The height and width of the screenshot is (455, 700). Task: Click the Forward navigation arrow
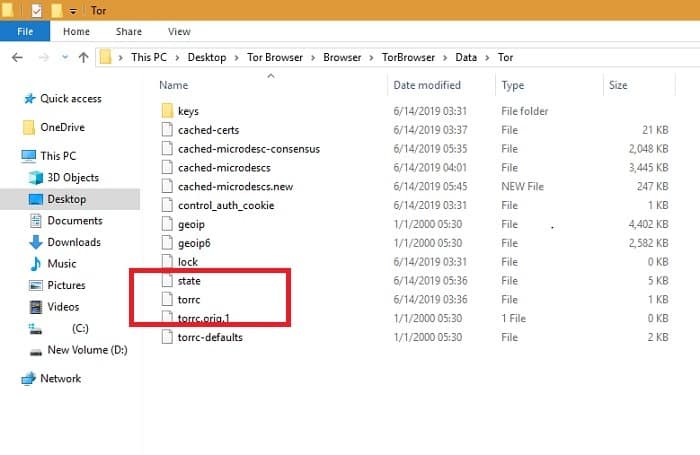pos(43,57)
